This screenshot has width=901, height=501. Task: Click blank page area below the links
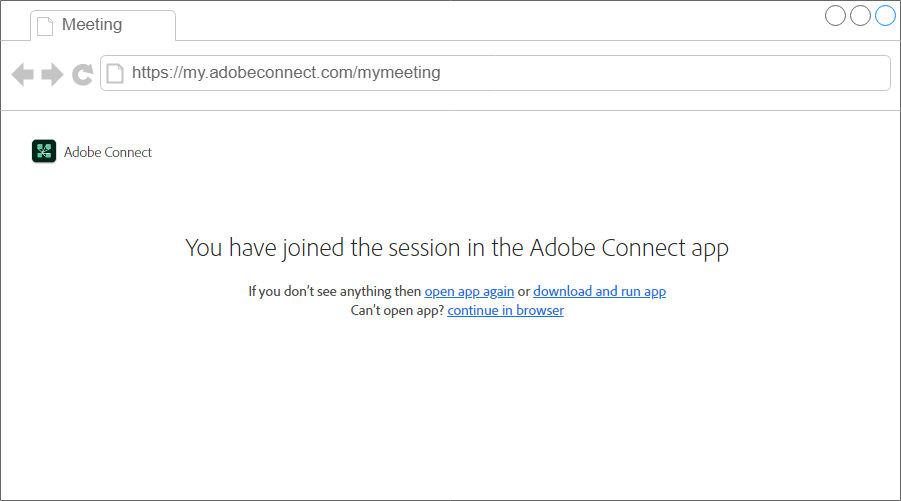pos(450,408)
